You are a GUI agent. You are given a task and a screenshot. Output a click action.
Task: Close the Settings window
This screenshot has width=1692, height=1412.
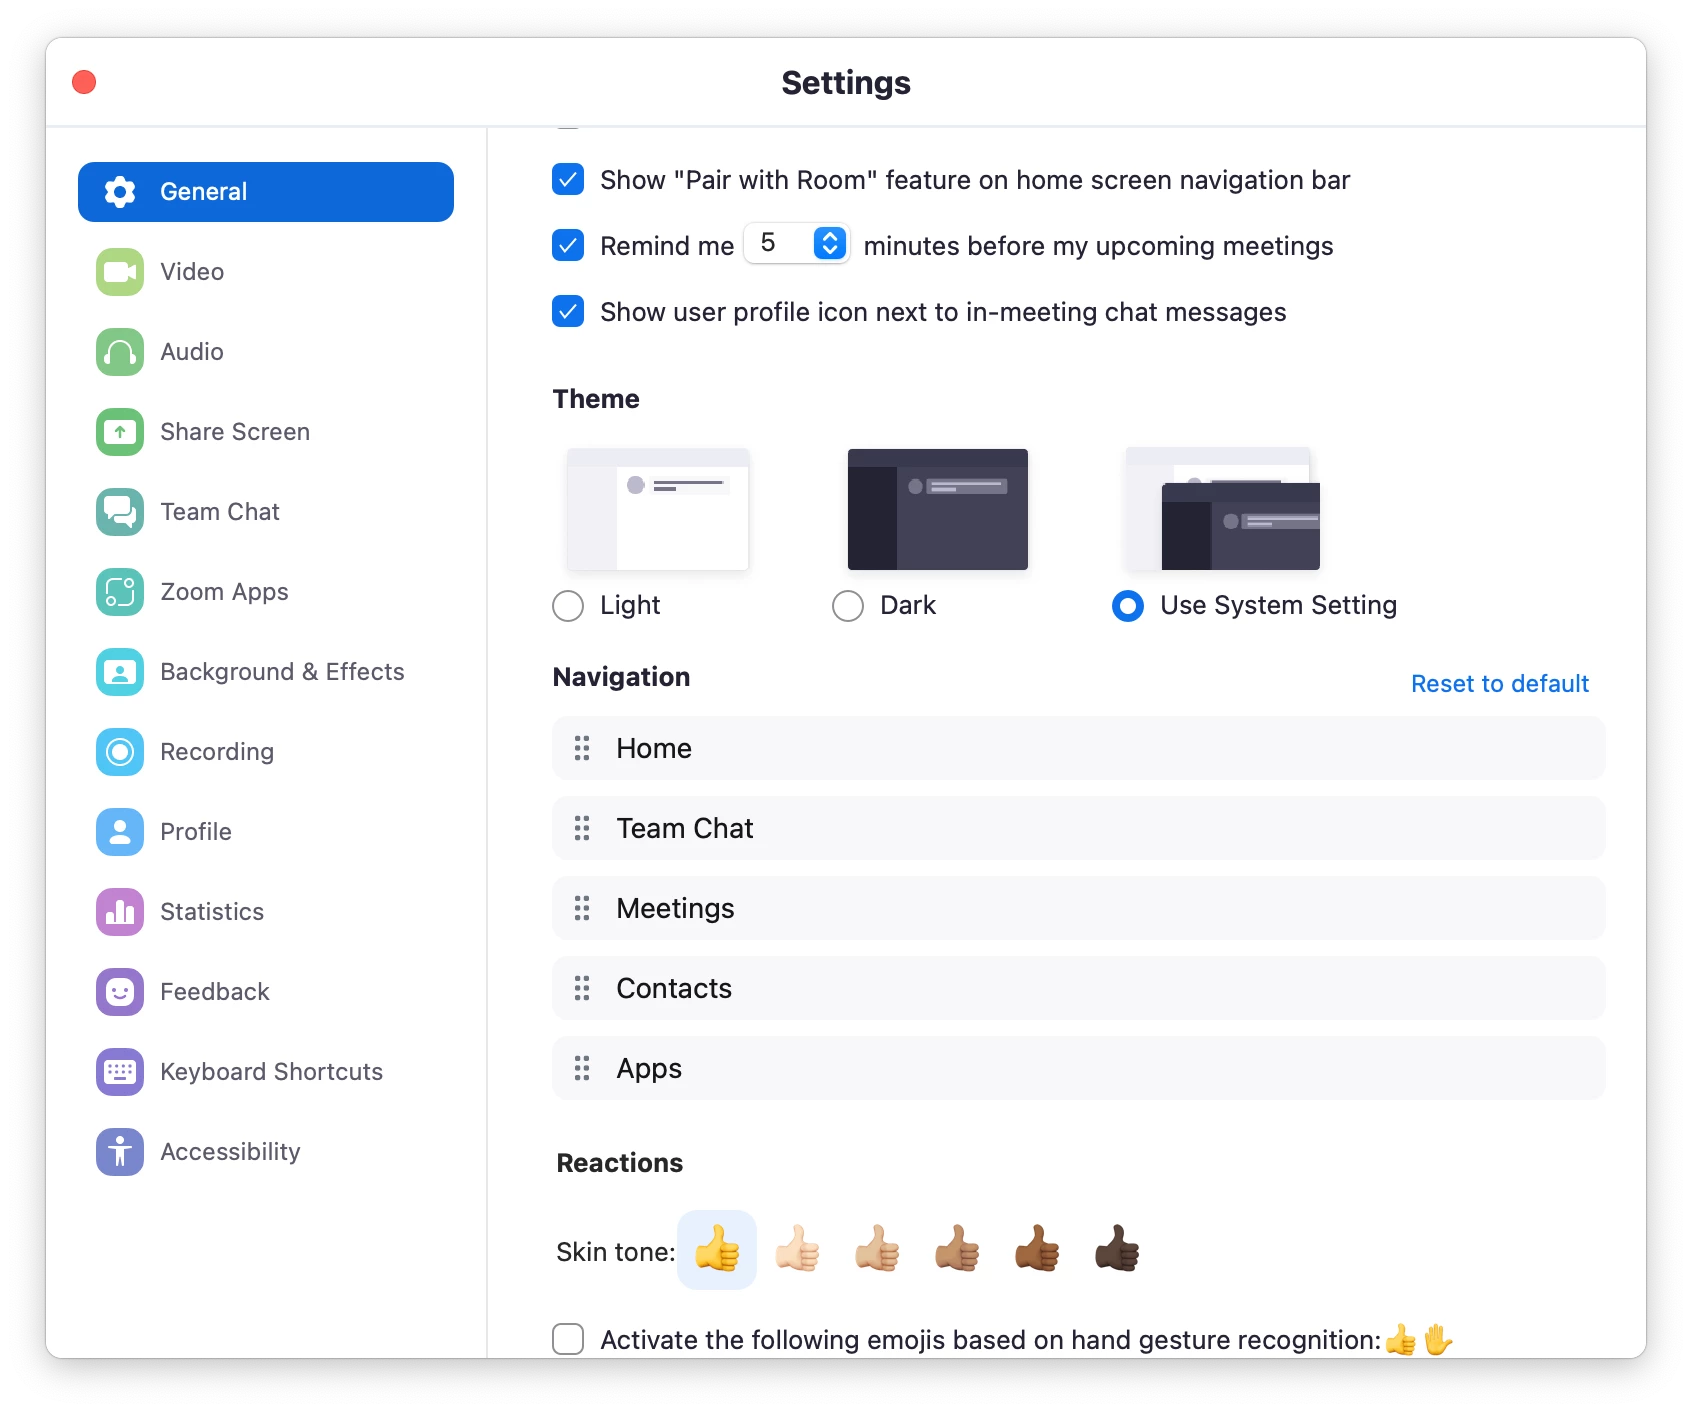(84, 82)
